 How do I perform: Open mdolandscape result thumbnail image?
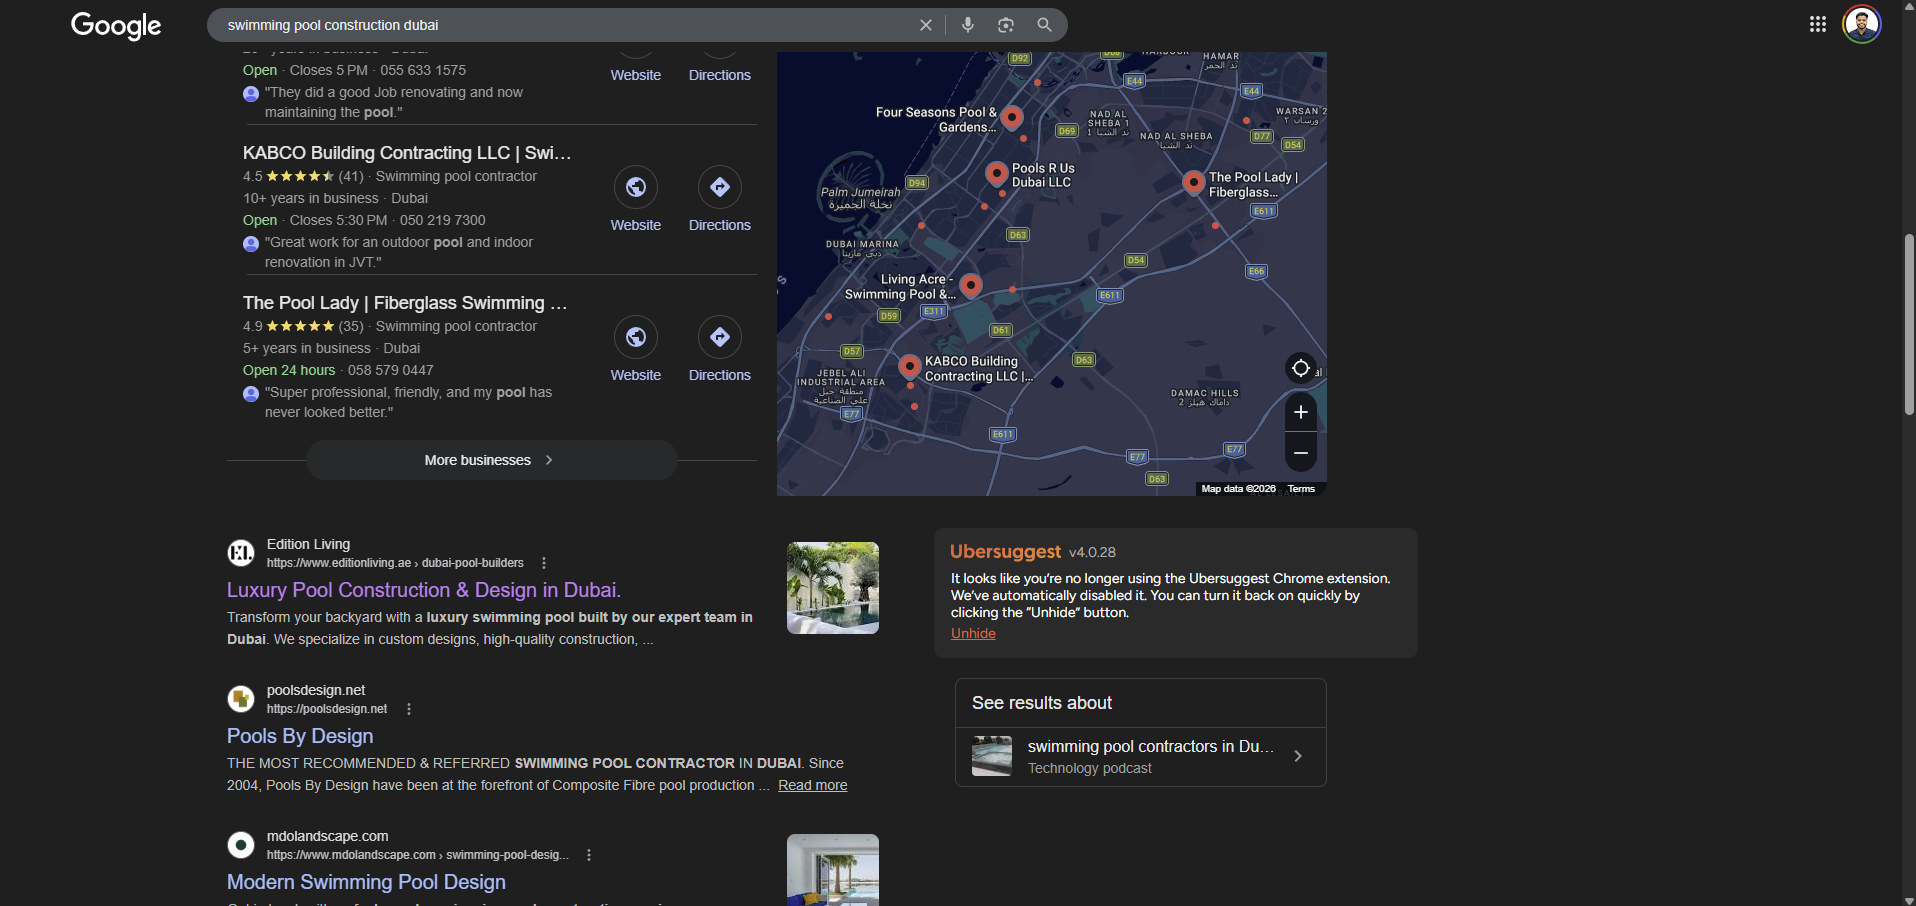click(833, 870)
